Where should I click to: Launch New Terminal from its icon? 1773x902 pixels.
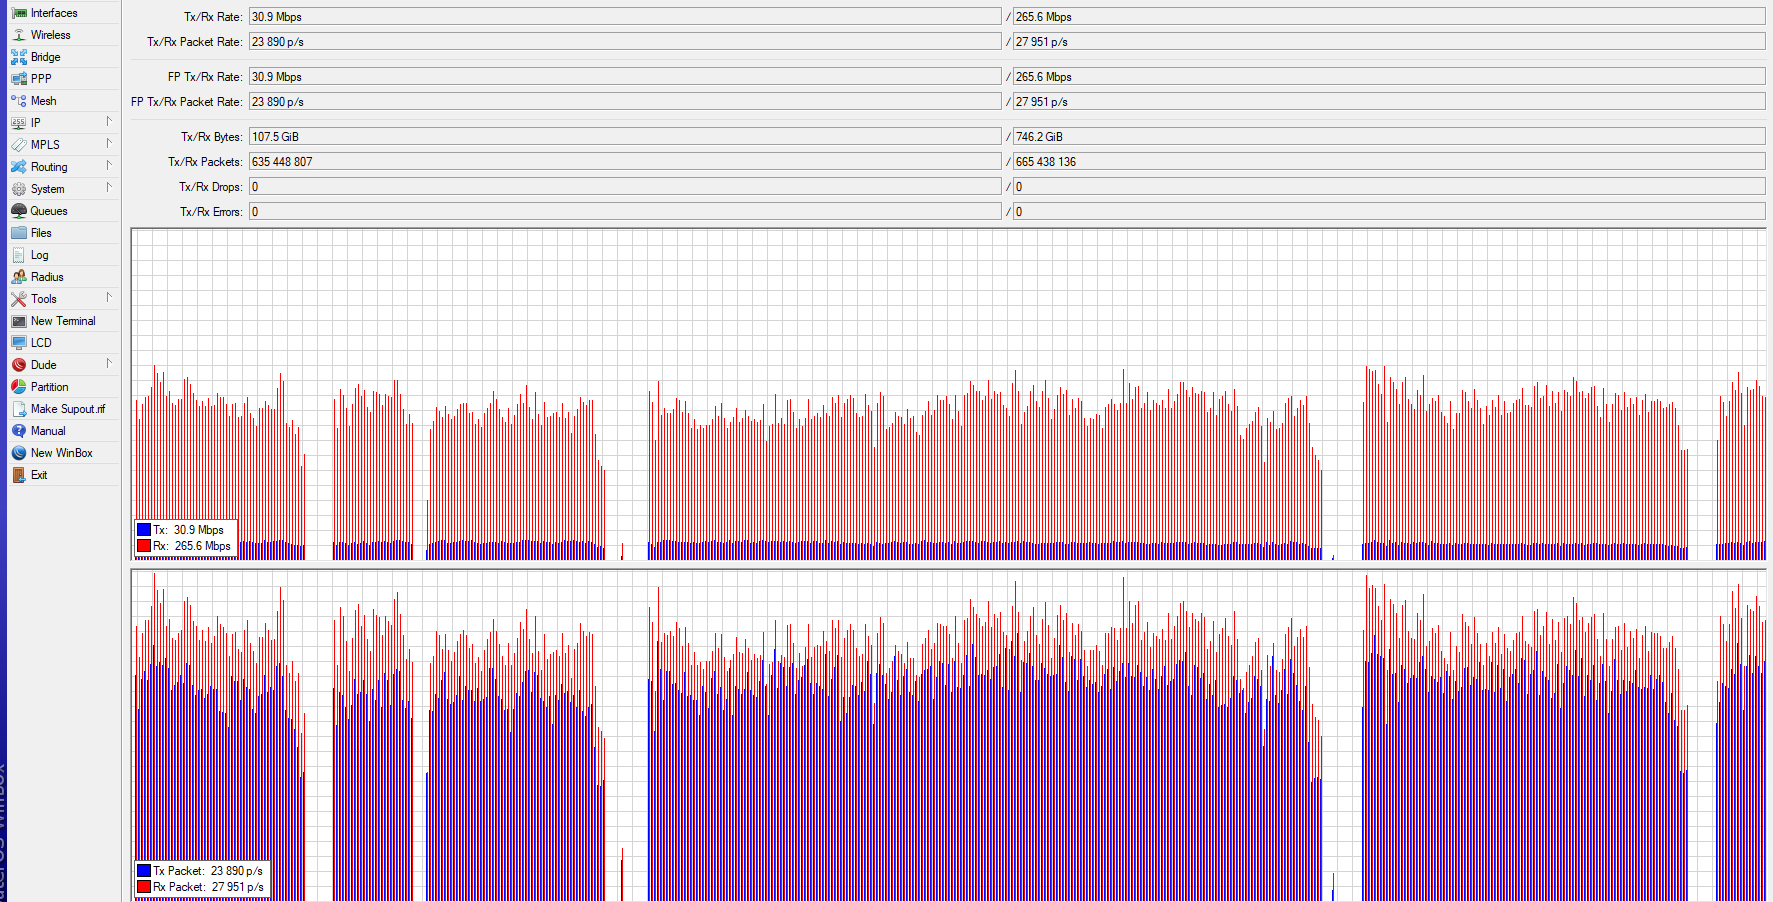click(x=19, y=320)
